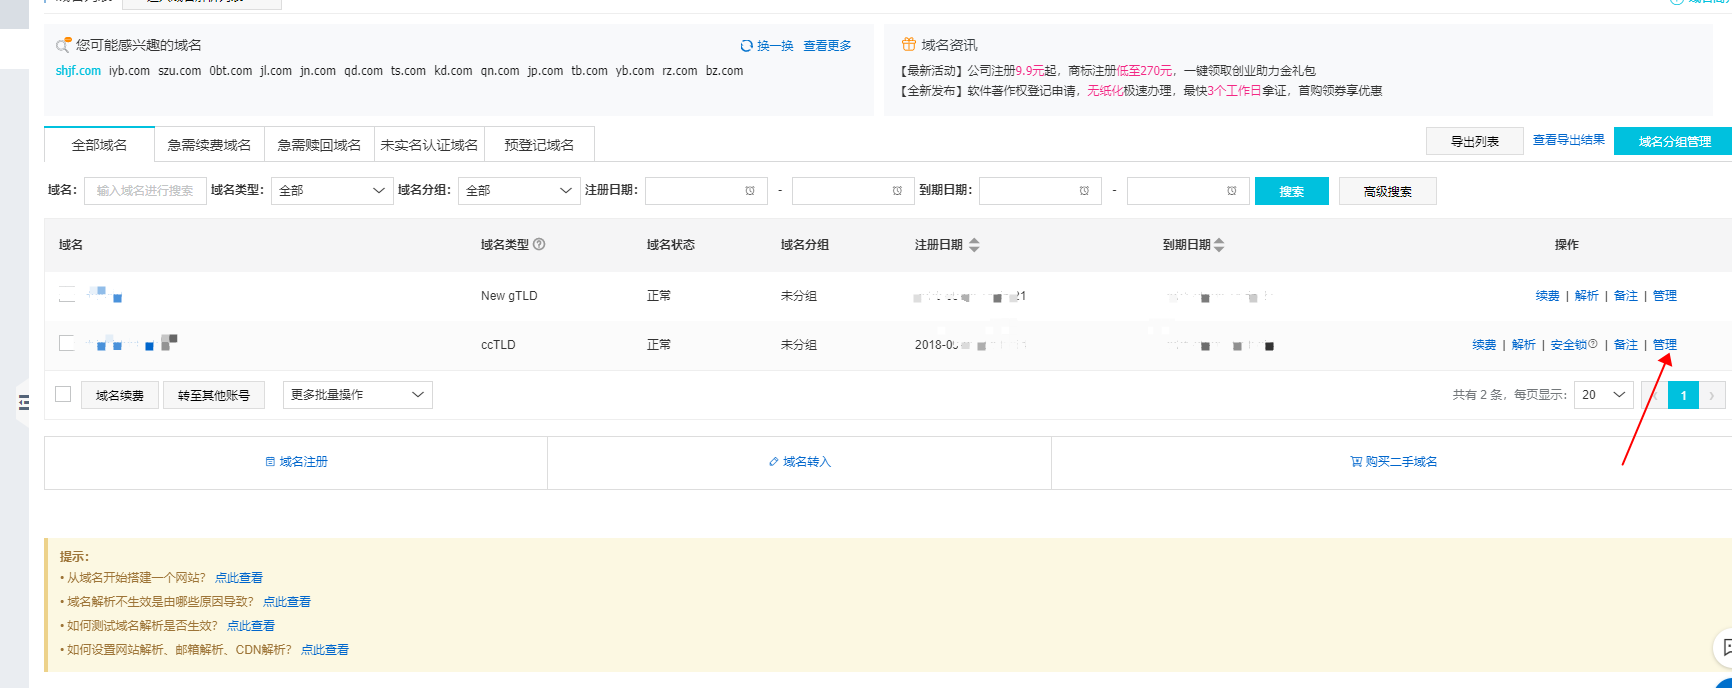Click 续费 in the ccTLD row

(1485, 344)
